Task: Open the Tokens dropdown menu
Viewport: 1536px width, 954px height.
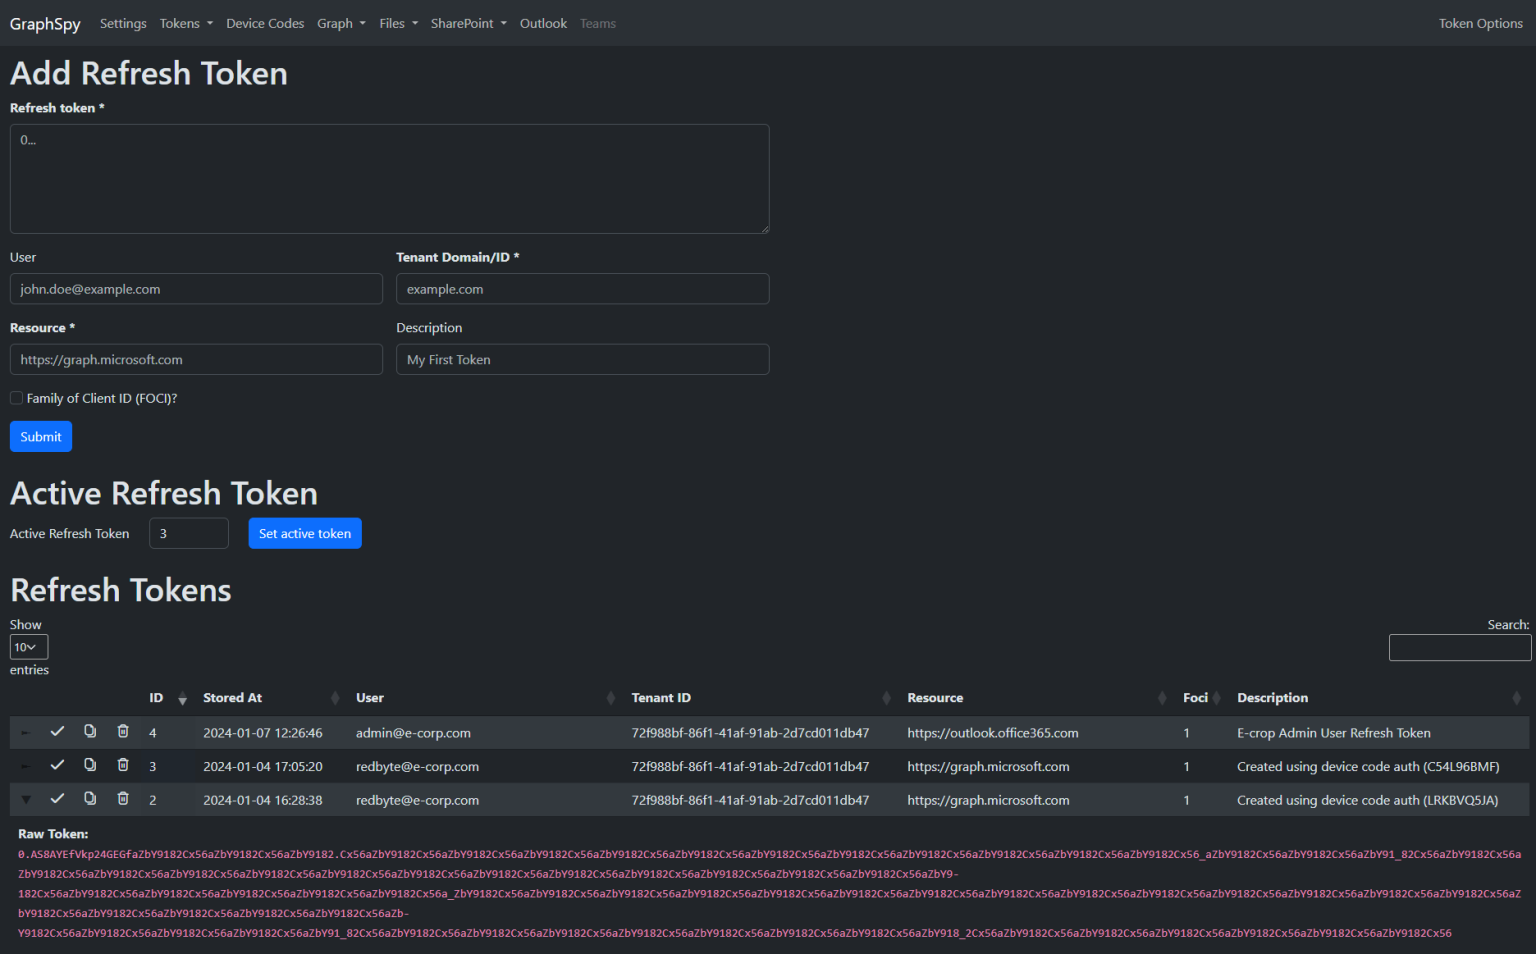Action: (185, 23)
